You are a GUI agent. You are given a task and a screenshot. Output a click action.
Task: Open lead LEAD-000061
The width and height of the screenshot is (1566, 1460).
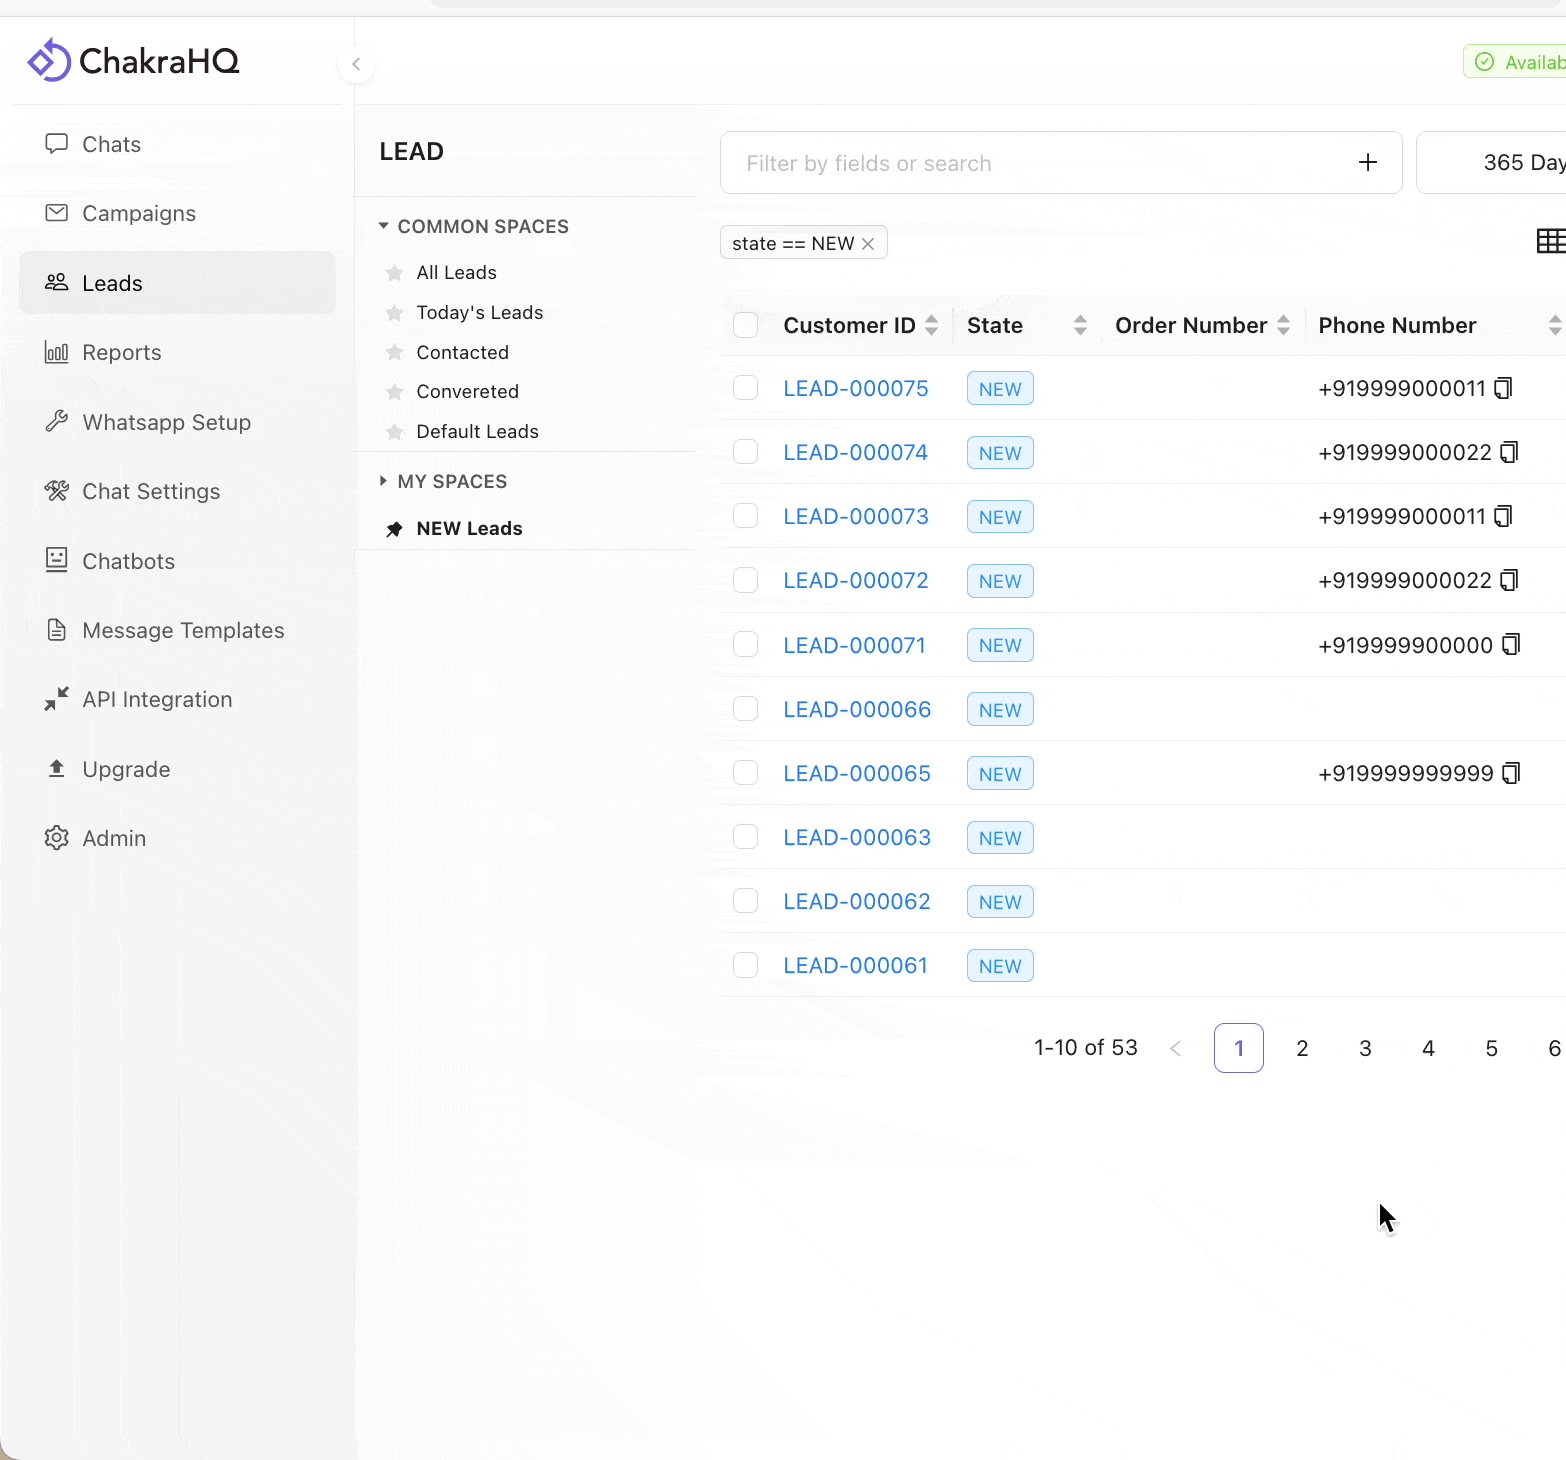click(856, 965)
